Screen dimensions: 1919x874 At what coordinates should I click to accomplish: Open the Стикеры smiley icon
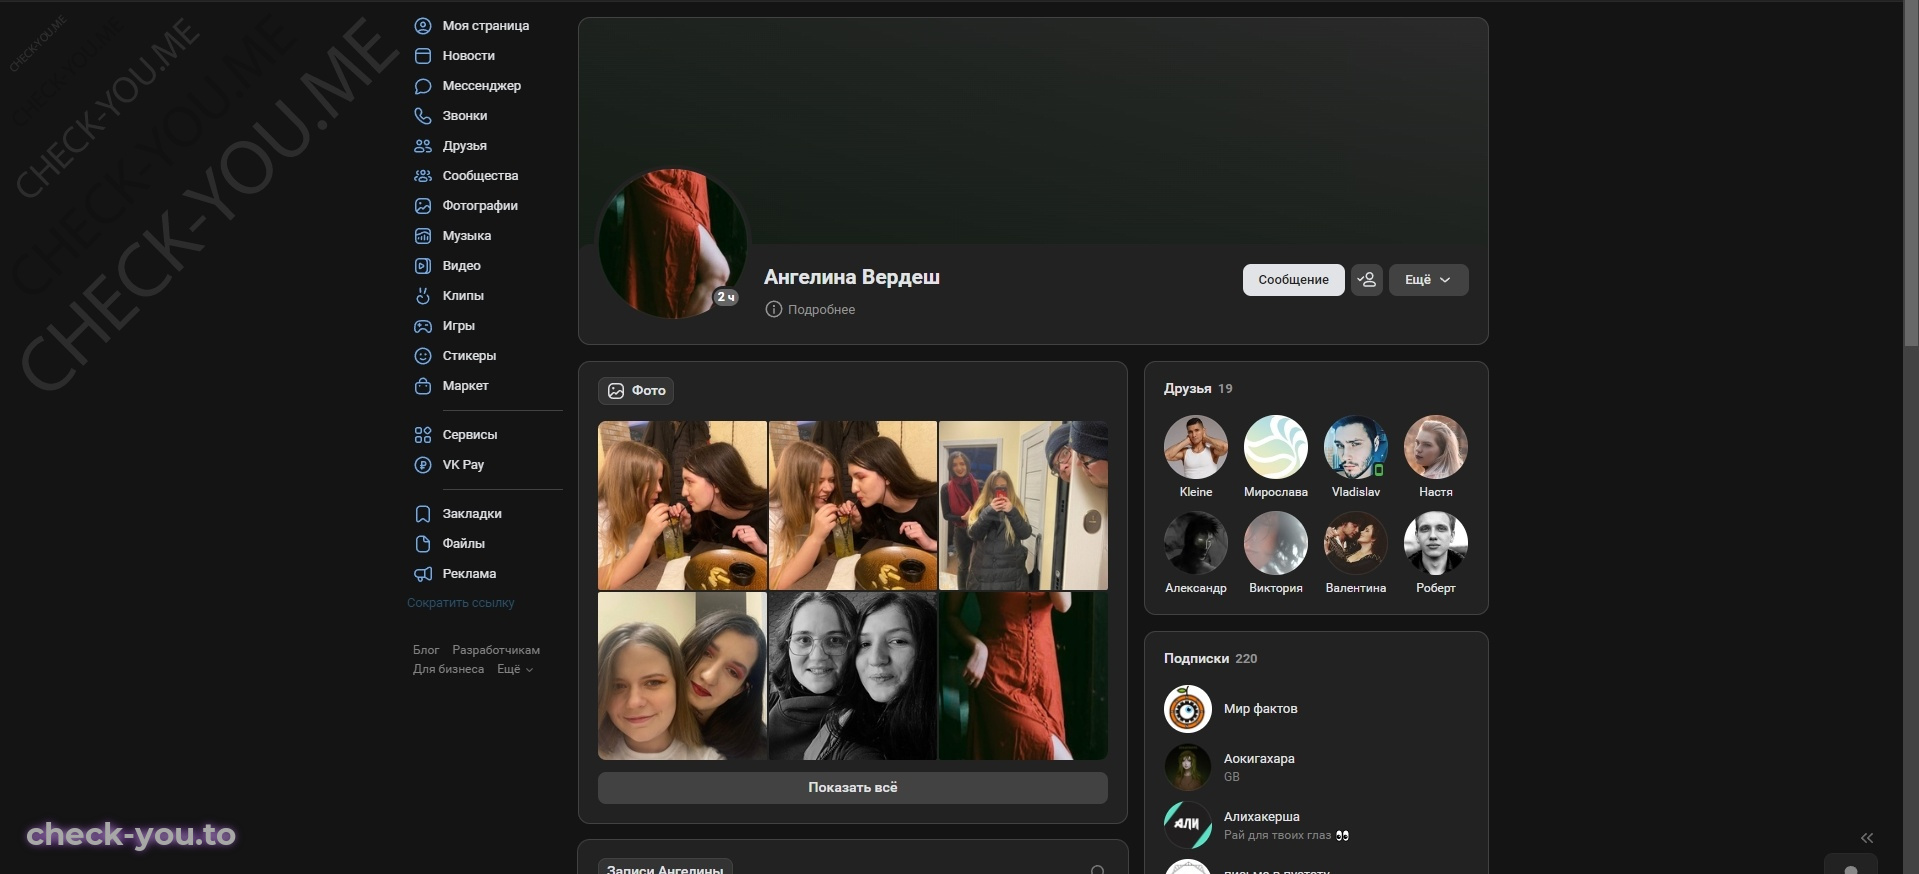[423, 356]
